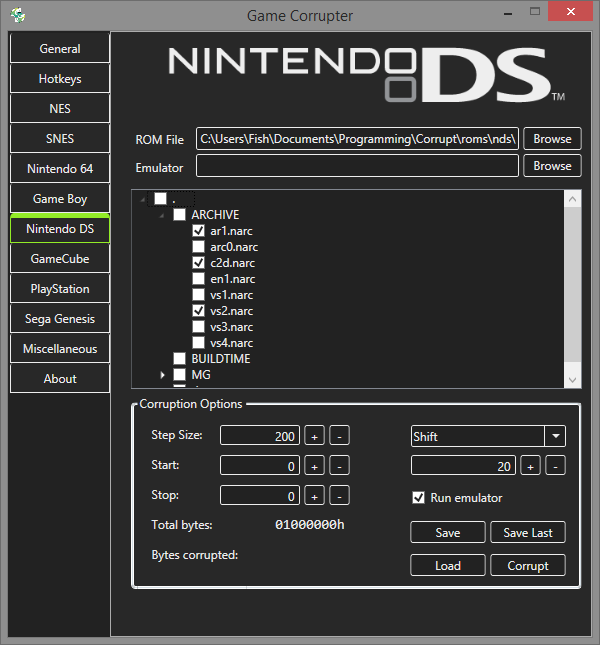Image resolution: width=600 pixels, height=645 pixels.
Task: Select the Game Boy tab
Action: point(60,199)
